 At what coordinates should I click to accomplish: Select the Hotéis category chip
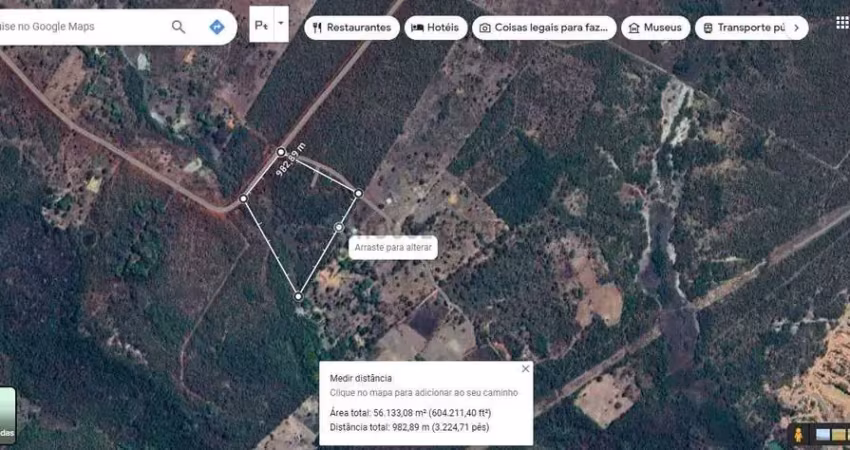tap(435, 28)
